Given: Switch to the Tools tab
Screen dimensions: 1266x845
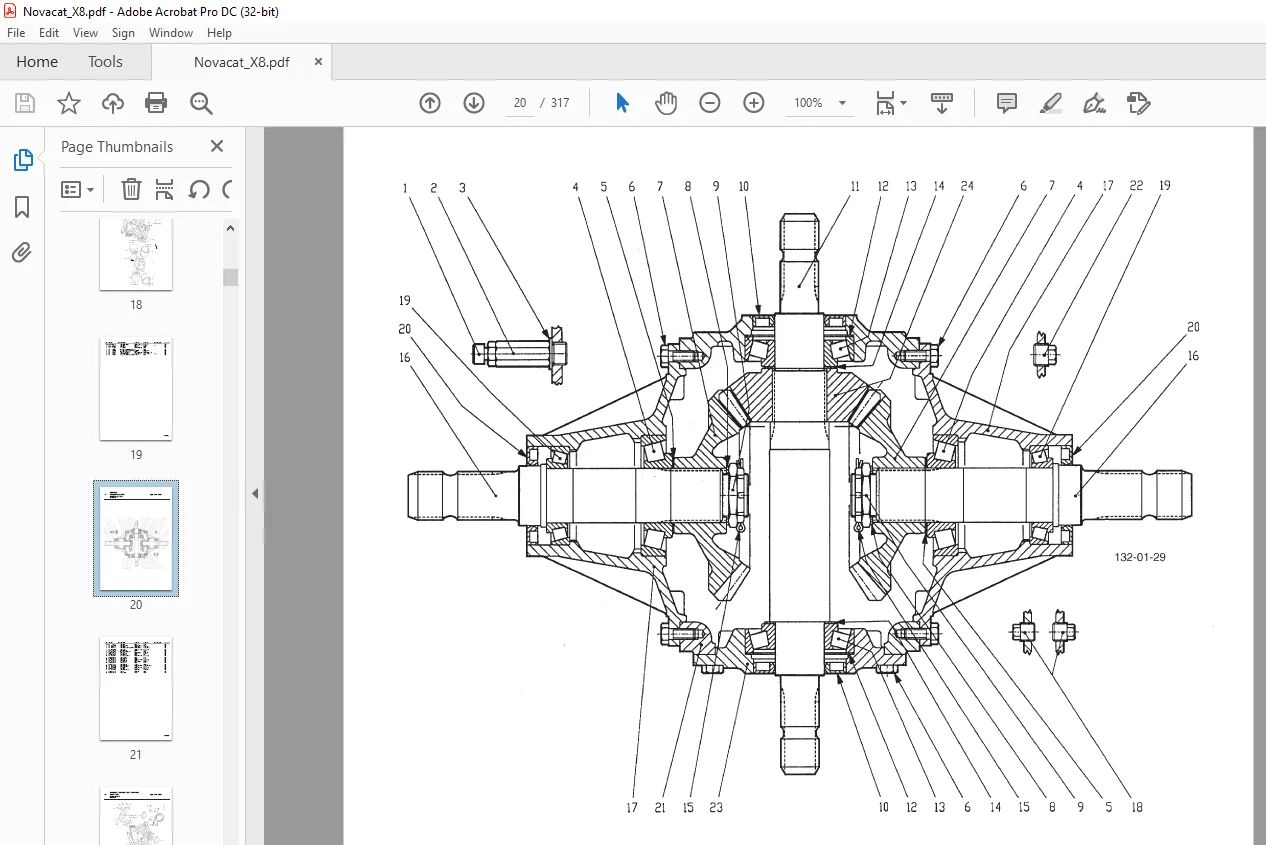Looking at the screenshot, I should tap(105, 62).
